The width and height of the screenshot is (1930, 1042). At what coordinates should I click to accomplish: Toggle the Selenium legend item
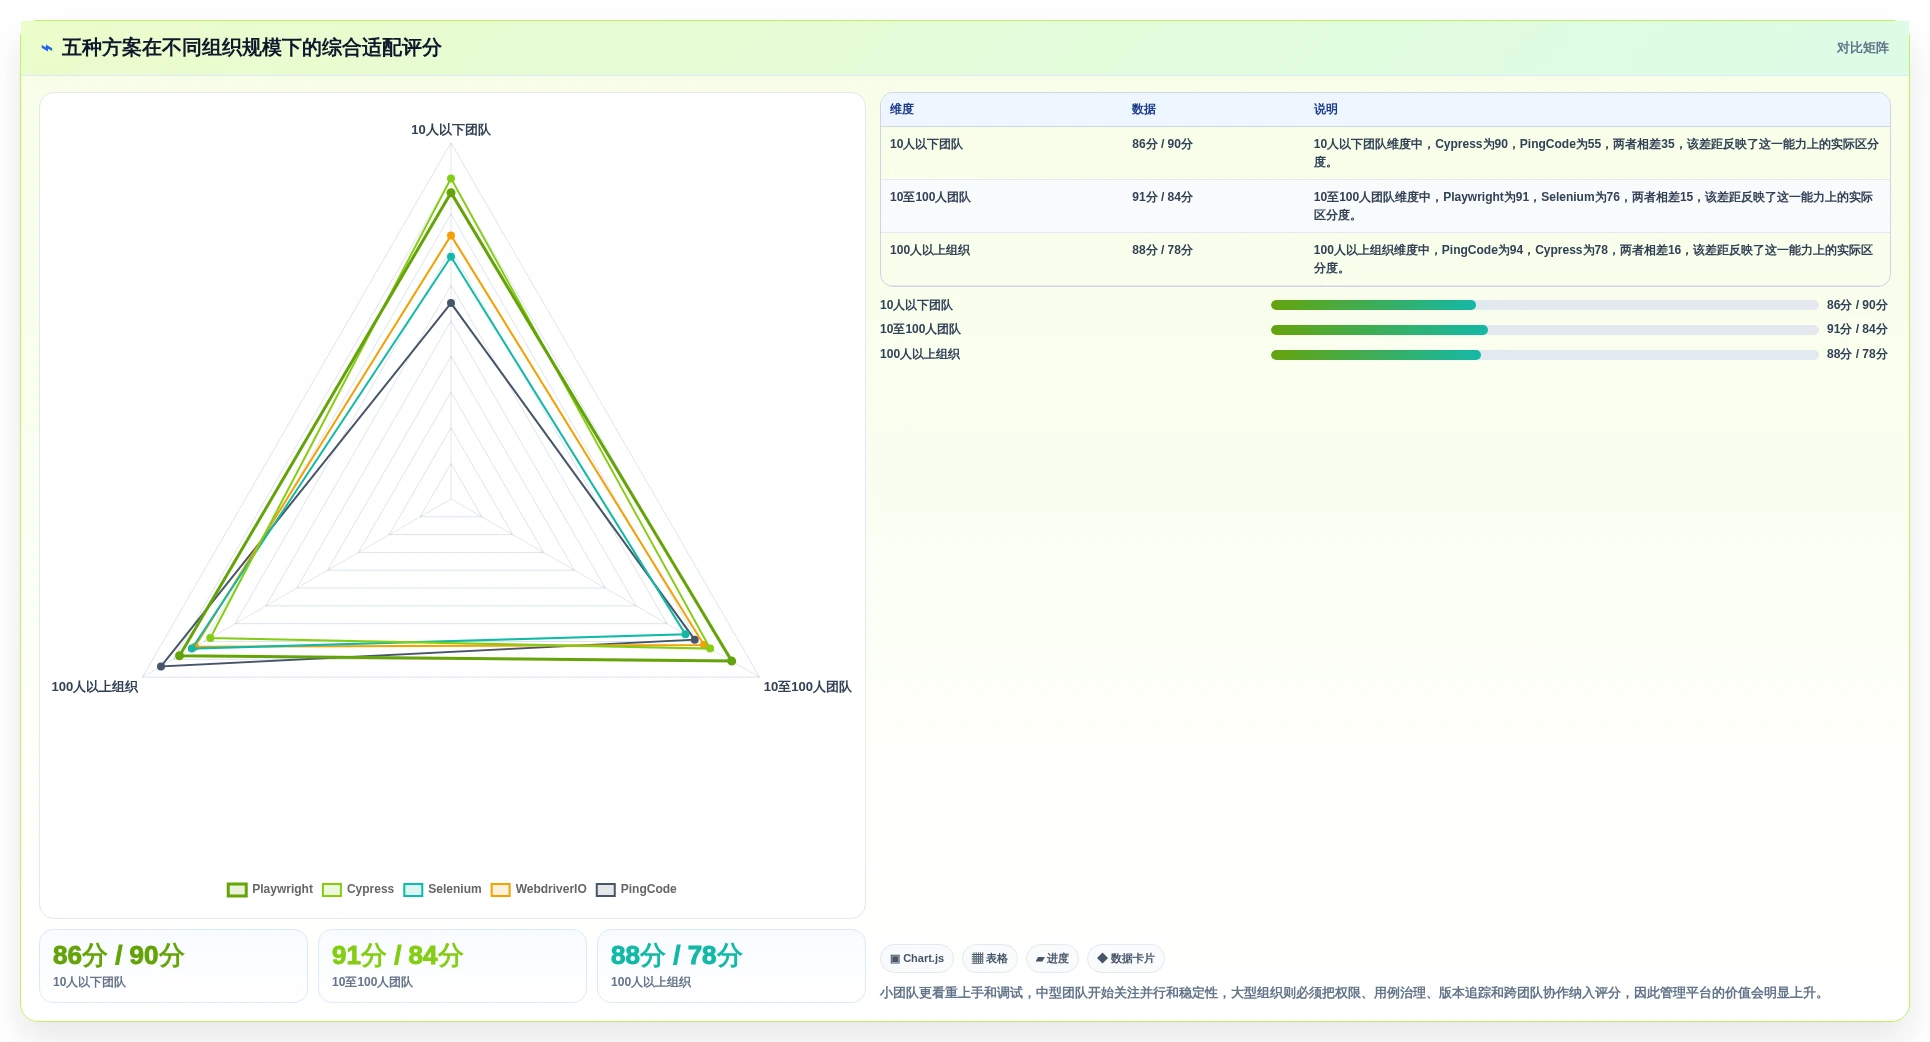pyautogui.click(x=442, y=889)
